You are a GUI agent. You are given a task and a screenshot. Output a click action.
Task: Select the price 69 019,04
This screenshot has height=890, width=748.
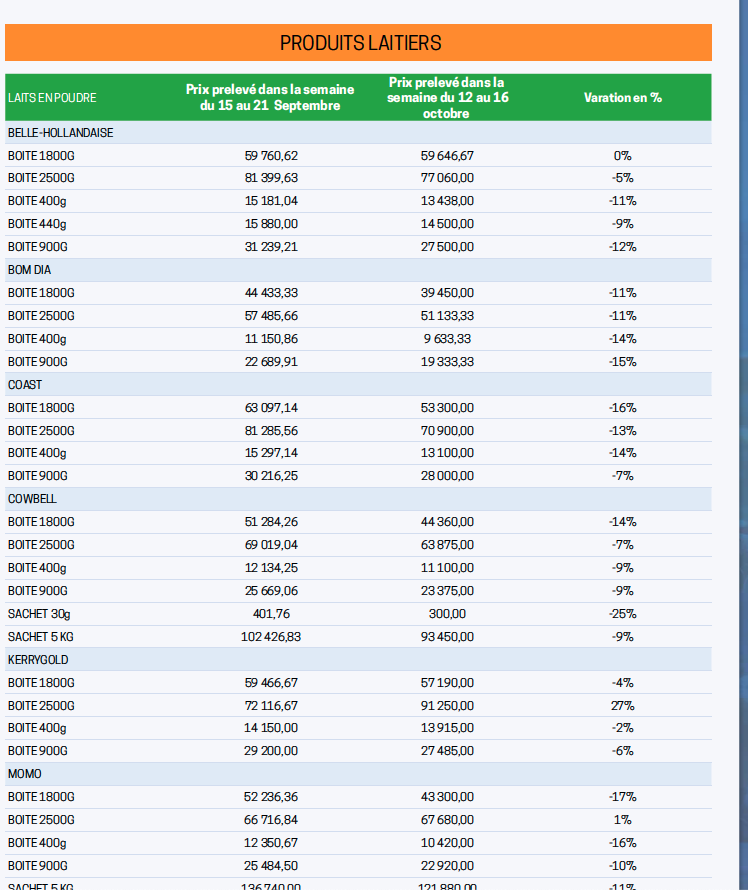pos(271,545)
